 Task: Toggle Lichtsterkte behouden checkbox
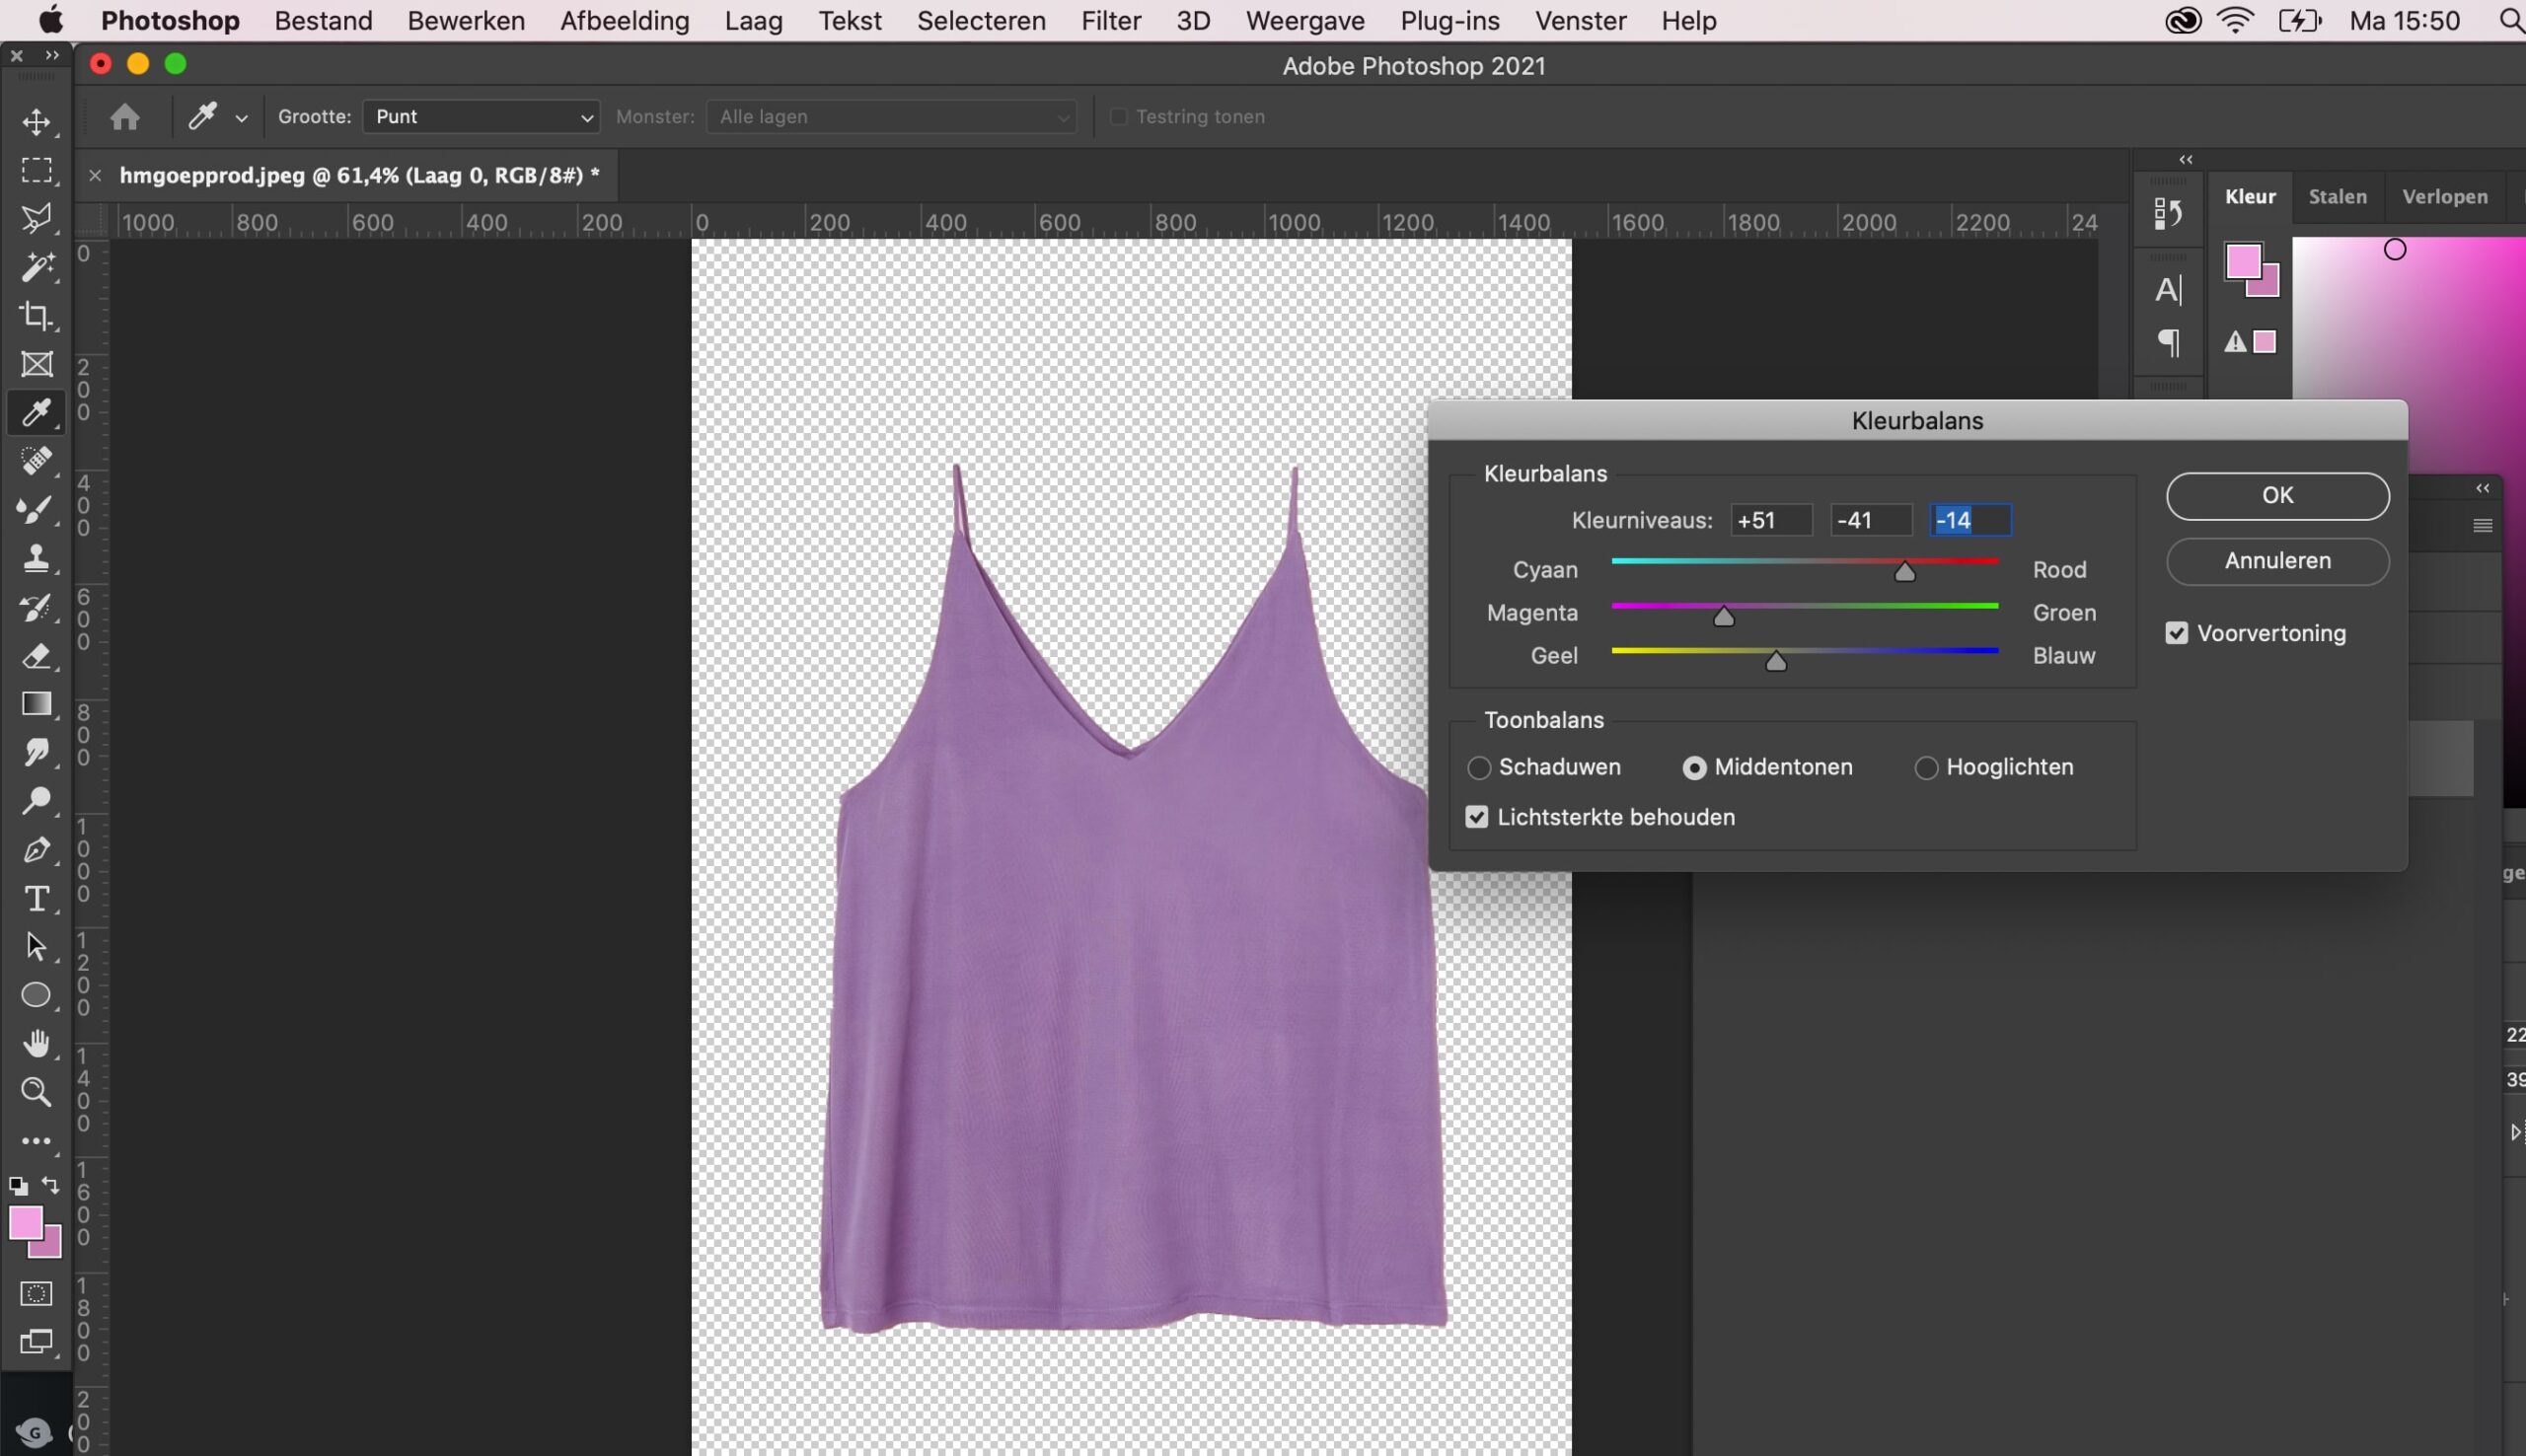(1477, 817)
